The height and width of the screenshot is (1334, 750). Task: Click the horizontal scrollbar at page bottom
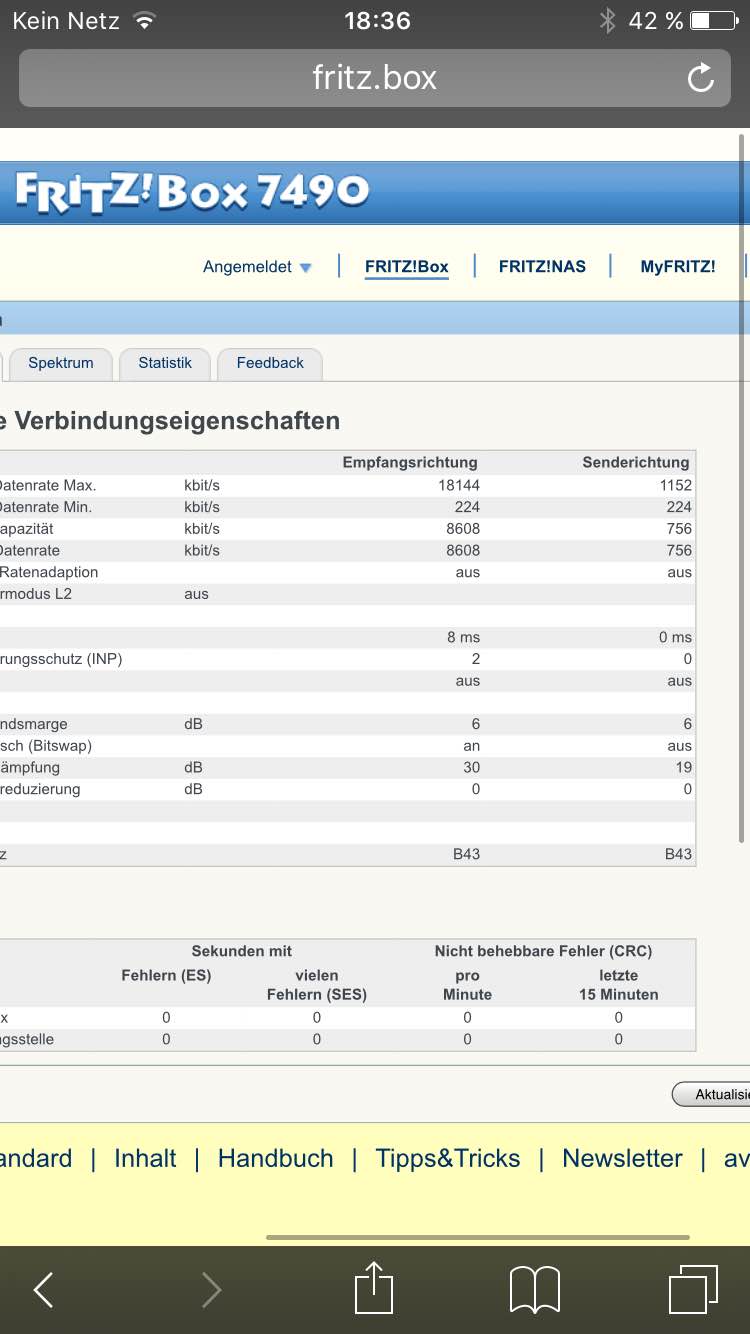pyautogui.click(x=477, y=1237)
